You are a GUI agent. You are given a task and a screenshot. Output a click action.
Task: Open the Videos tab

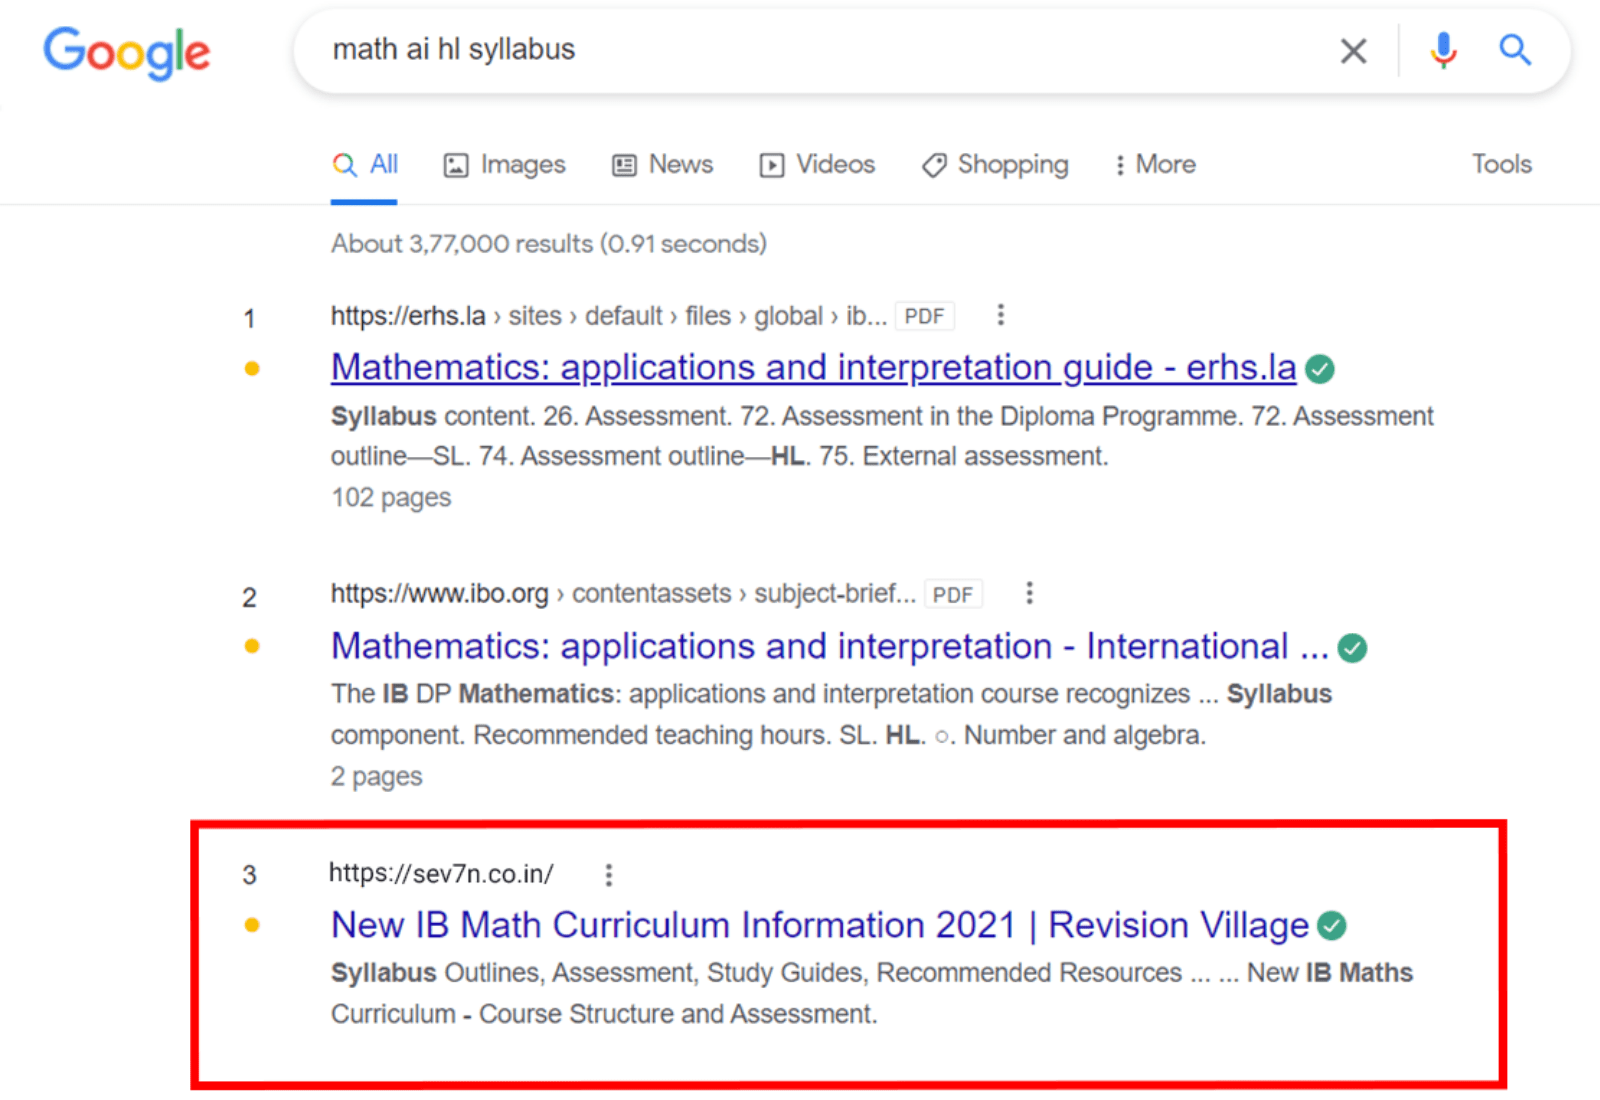(818, 165)
